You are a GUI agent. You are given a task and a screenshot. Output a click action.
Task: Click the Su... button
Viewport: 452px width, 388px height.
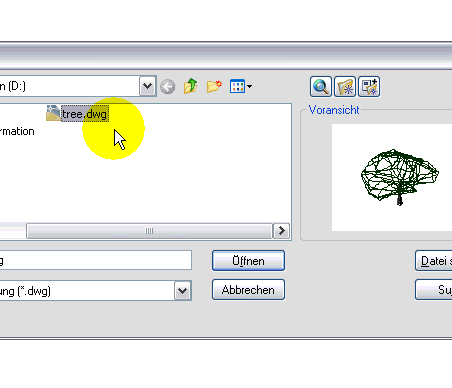(434, 290)
